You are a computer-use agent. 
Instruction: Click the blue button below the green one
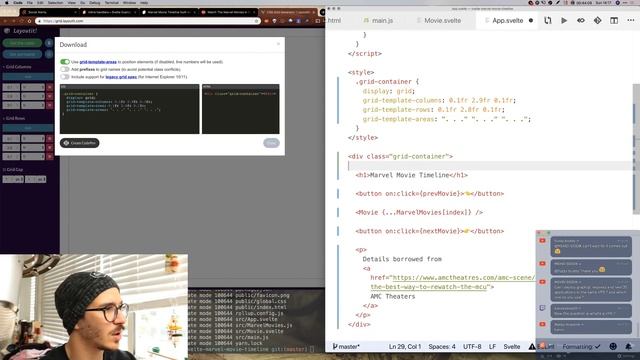coord(22,54)
